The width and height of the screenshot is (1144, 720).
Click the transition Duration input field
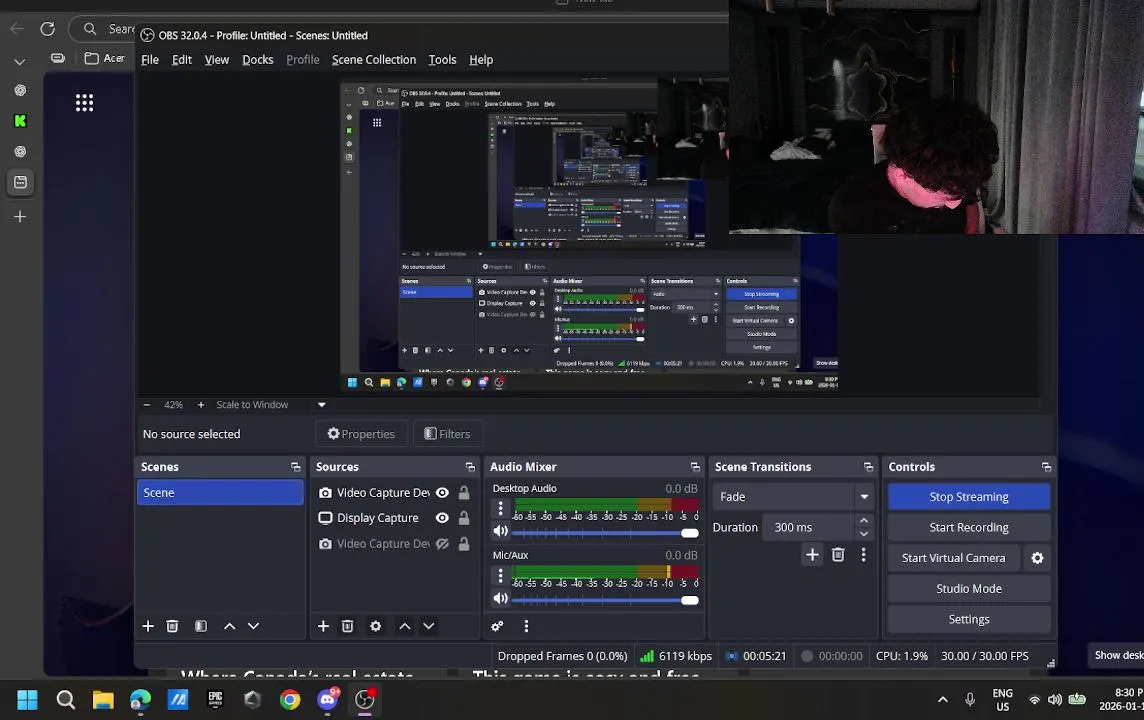pyautogui.click(x=808, y=527)
